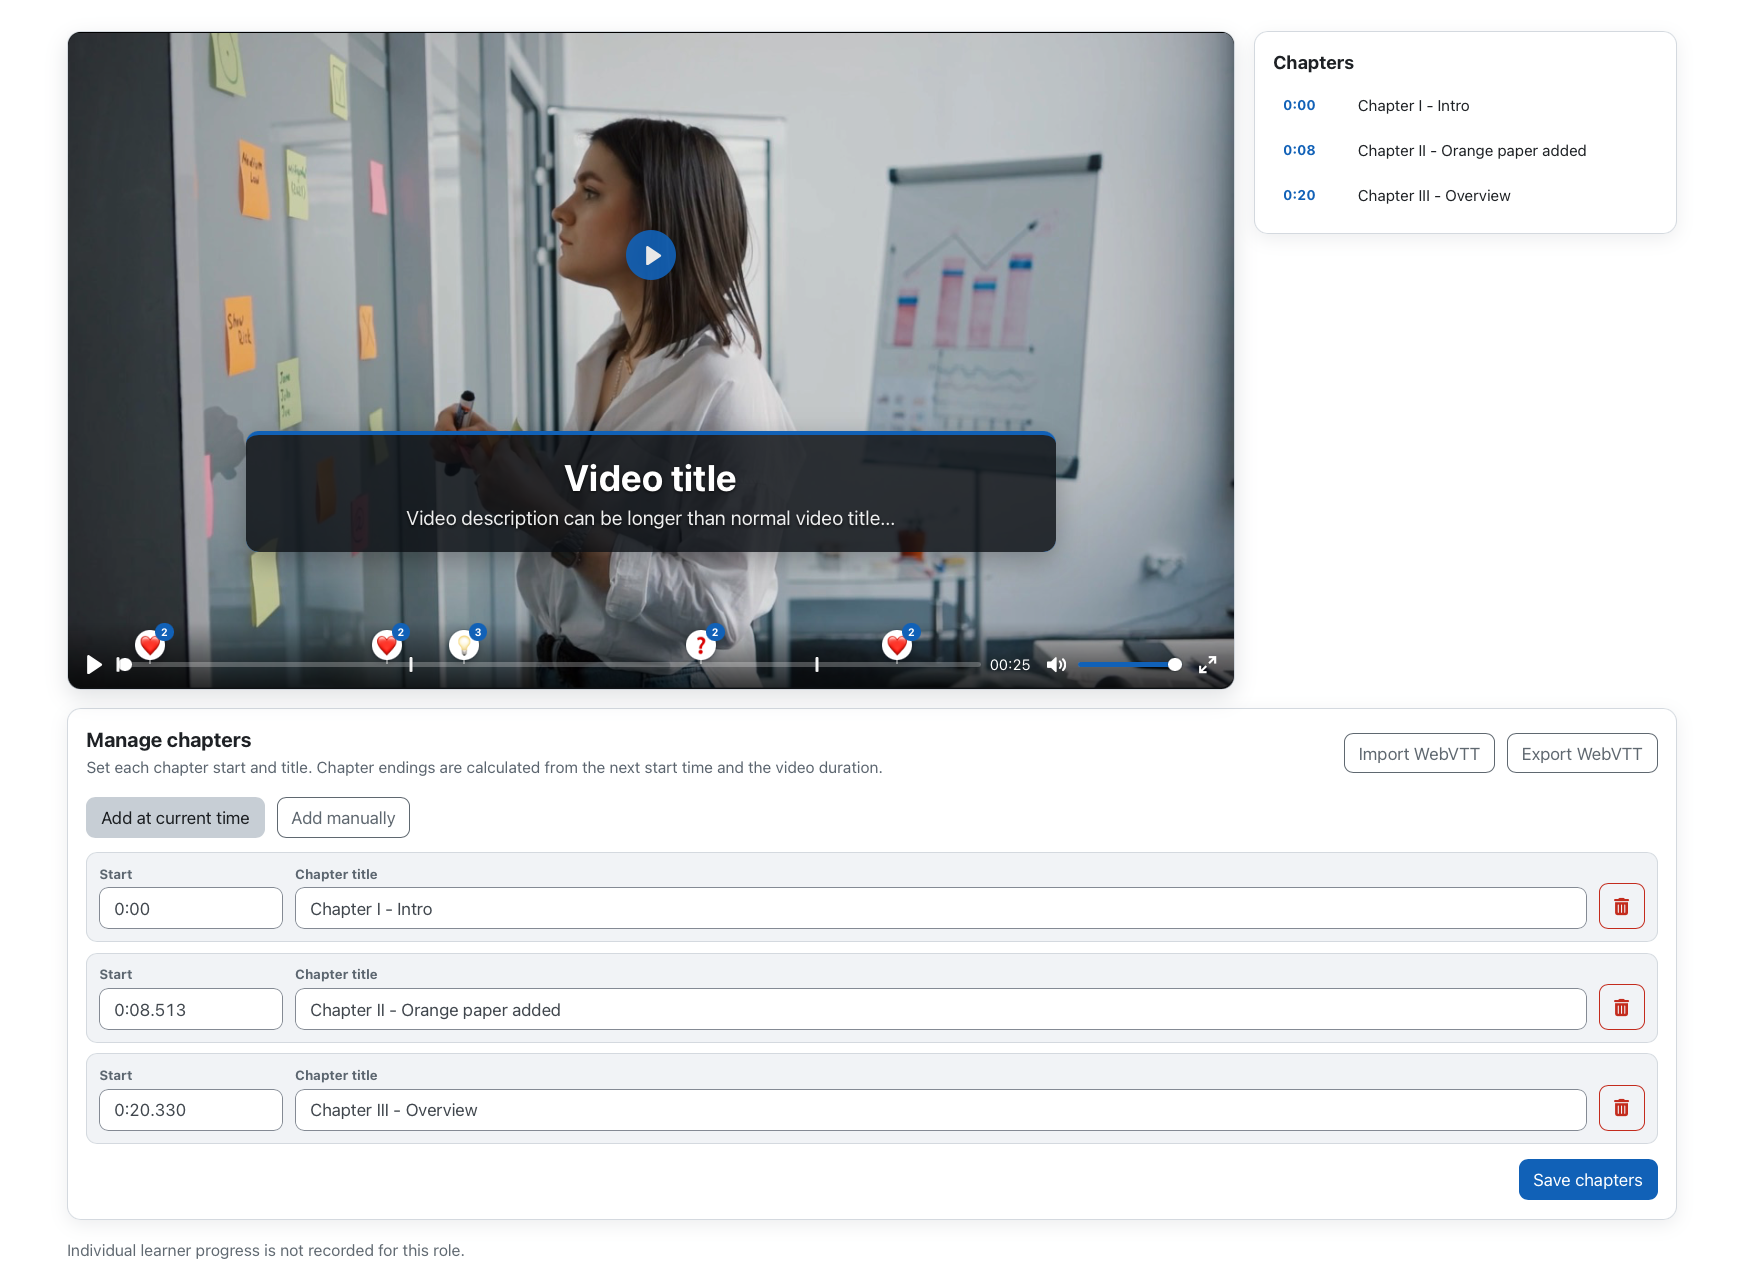
Task: Adjust the volume slider handle
Action: 1174,664
